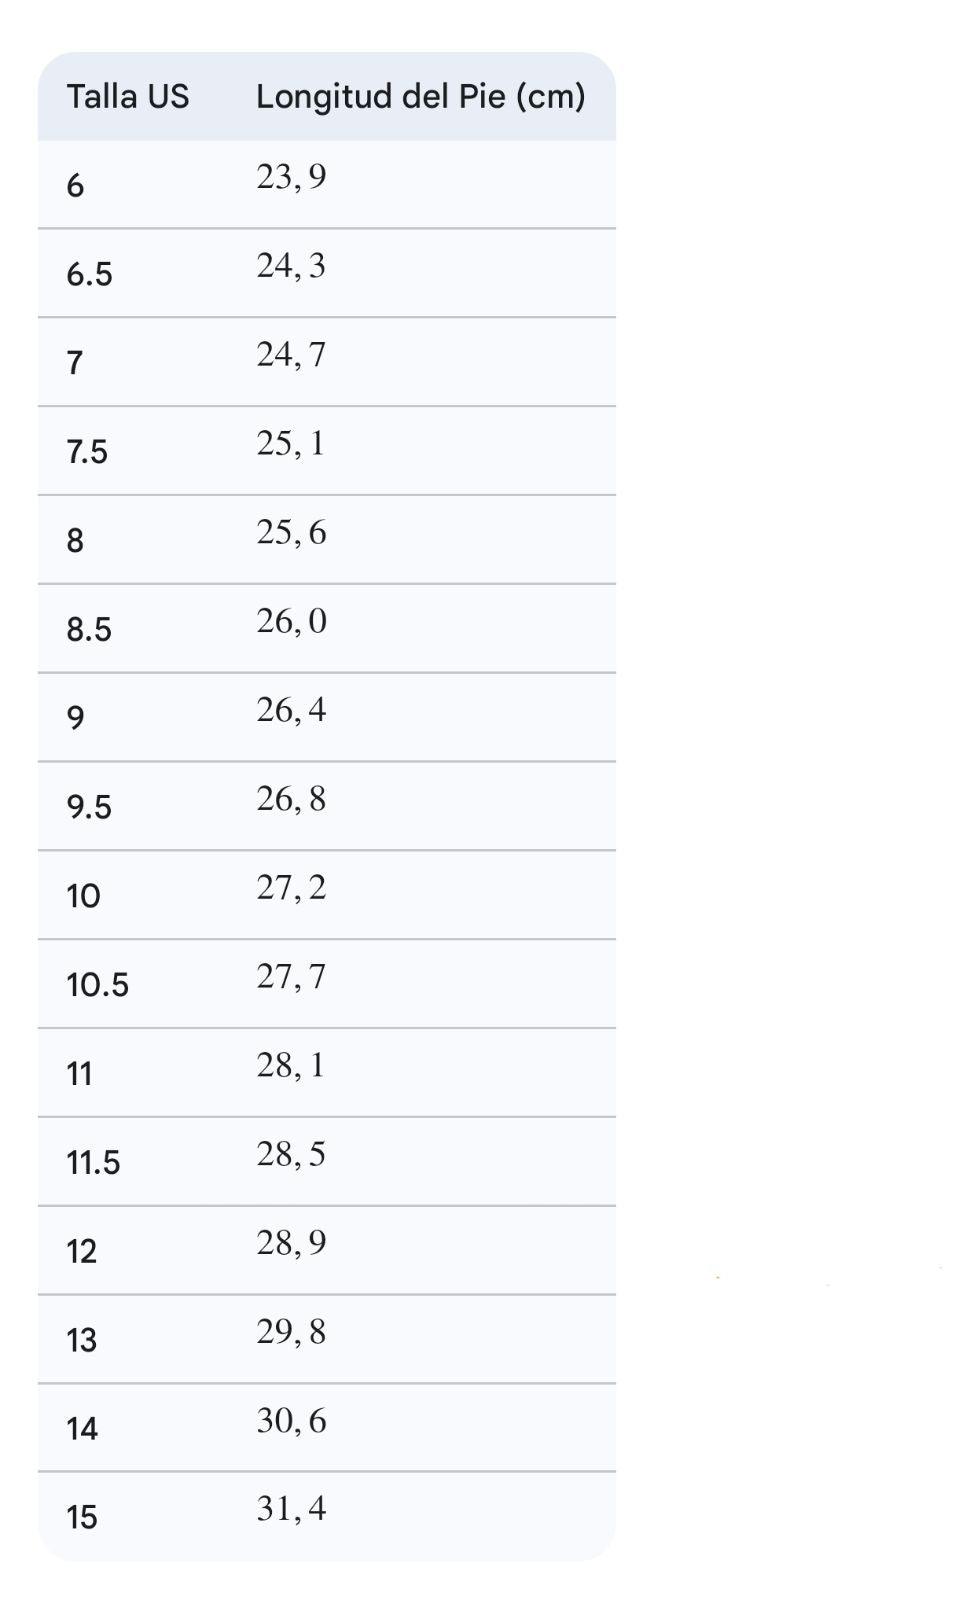Select the size 10 row label
Image resolution: width=959 pixels, height=1600 pixels.
click(83, 896)
